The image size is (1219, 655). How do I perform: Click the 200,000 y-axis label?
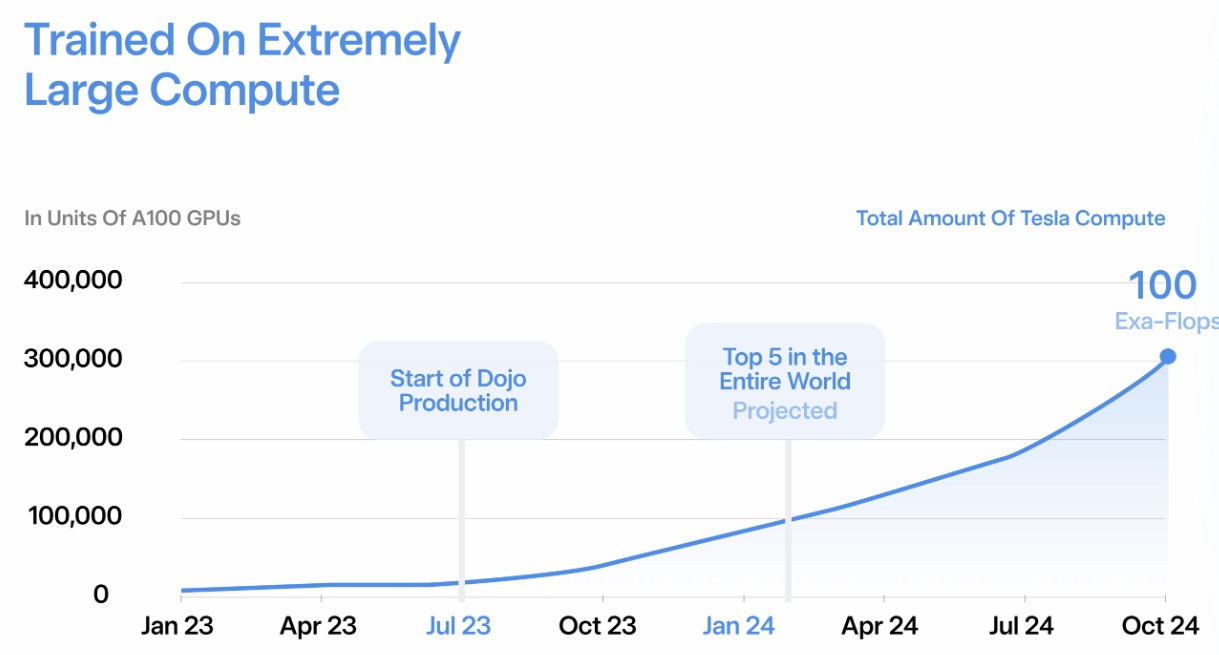coord(73,438)
